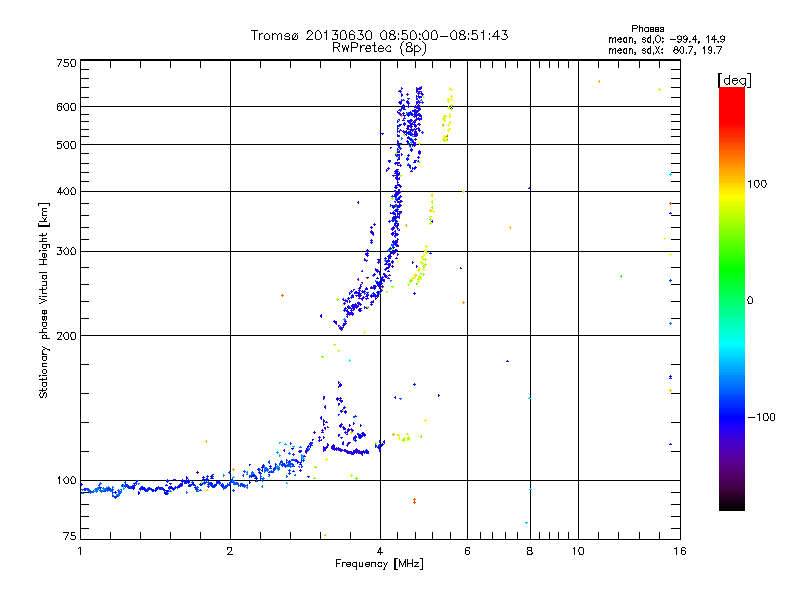
Task: Click the '[deg]' colorbar label
Action: tap(734, 80)
